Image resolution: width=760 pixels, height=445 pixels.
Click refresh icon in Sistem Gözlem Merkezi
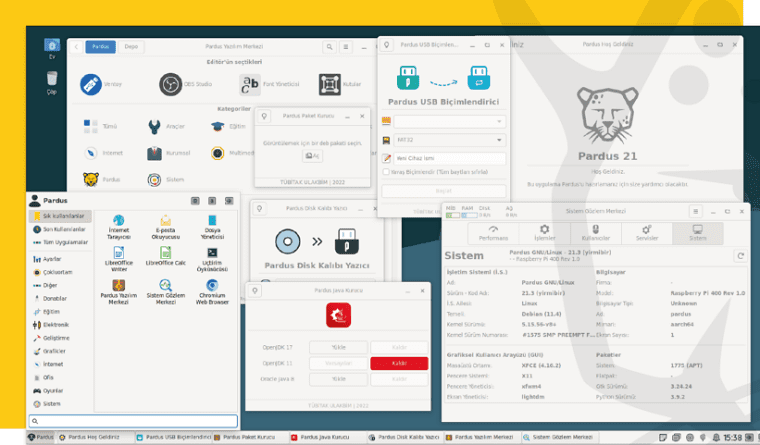[740, 256]
